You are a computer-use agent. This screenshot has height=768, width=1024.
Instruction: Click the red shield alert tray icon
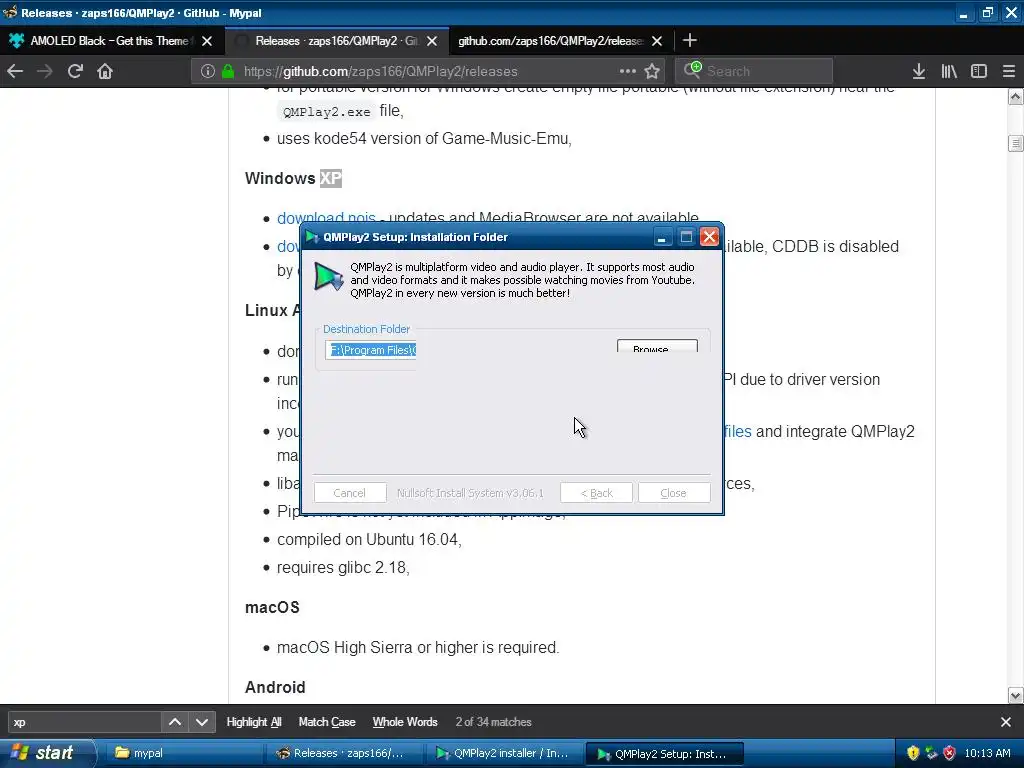950,753
